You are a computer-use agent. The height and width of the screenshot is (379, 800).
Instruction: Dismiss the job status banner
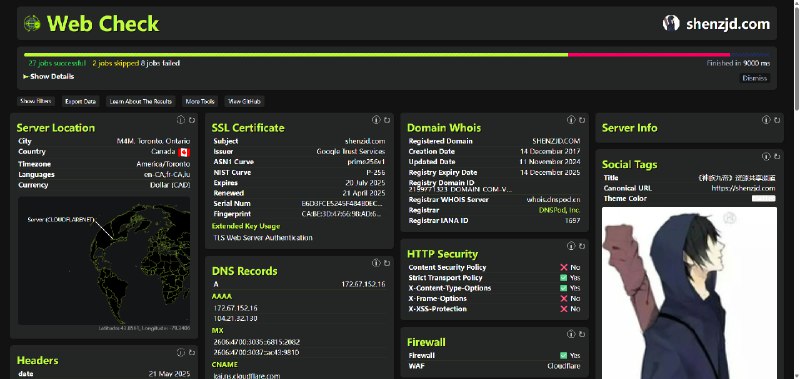pos(755,78)
